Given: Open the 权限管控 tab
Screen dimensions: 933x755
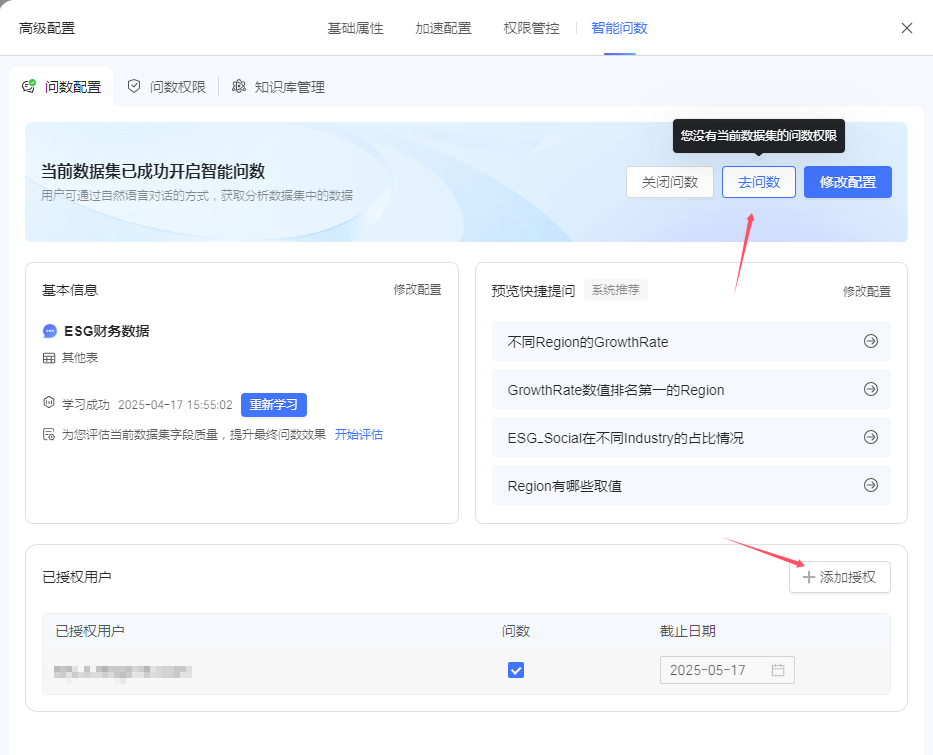Looking at the screenshot, I should pos(531,28).
